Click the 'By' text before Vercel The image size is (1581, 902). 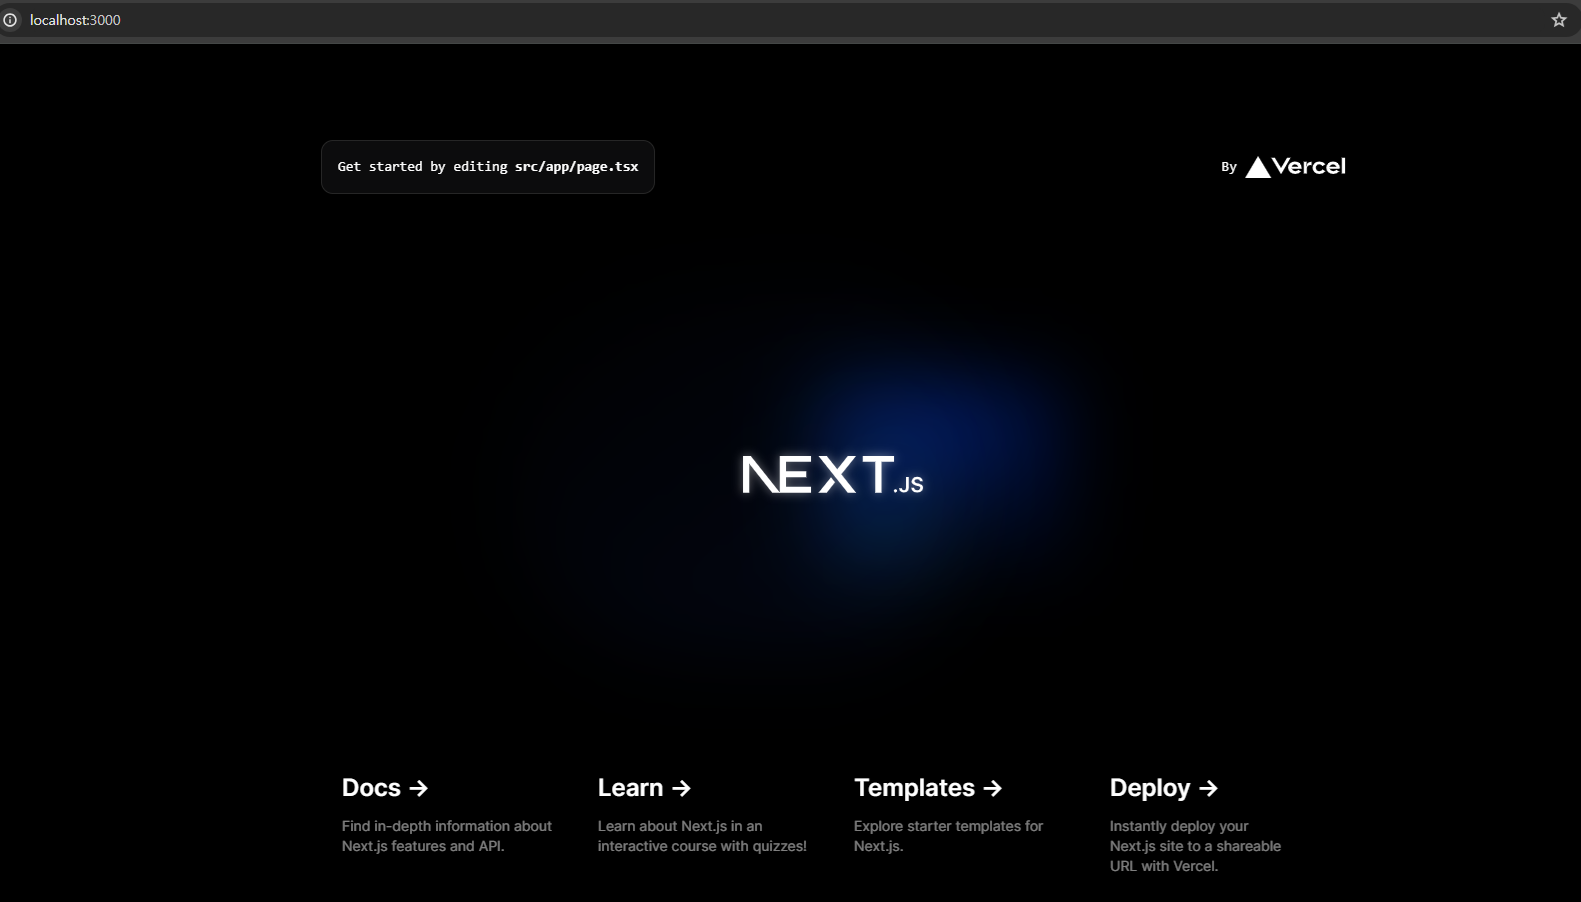tap(1229, 167)
